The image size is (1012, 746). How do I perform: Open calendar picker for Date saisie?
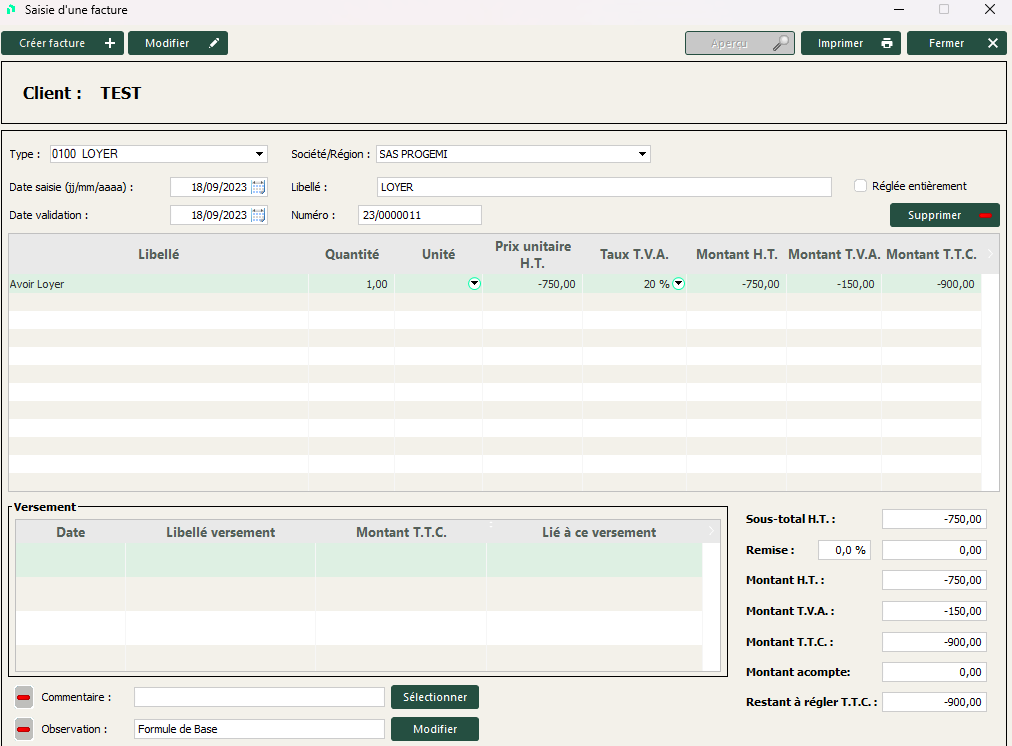259,187
